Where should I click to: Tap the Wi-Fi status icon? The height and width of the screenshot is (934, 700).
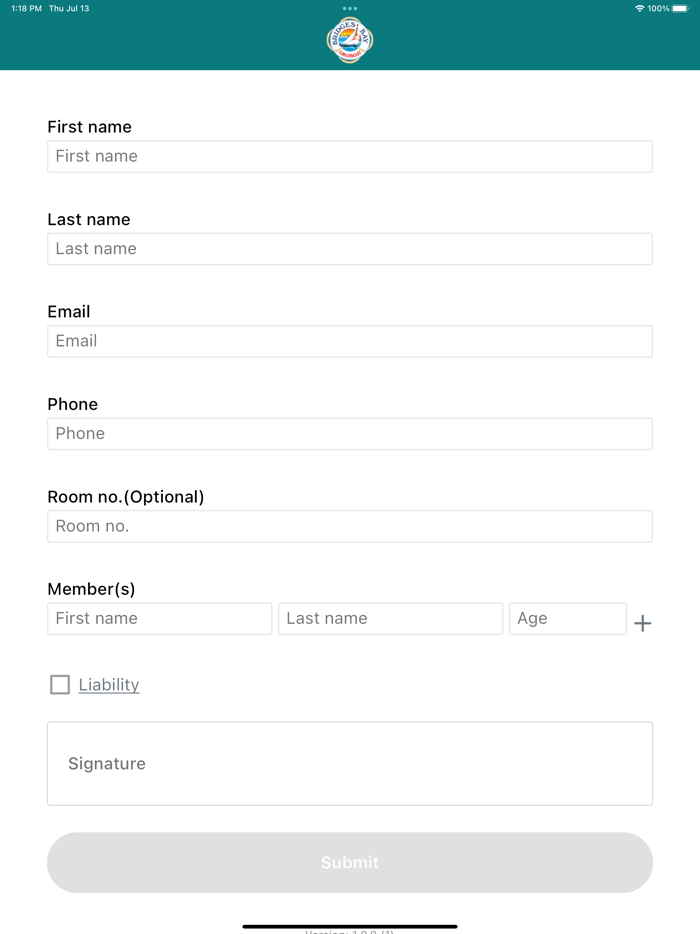639,8
